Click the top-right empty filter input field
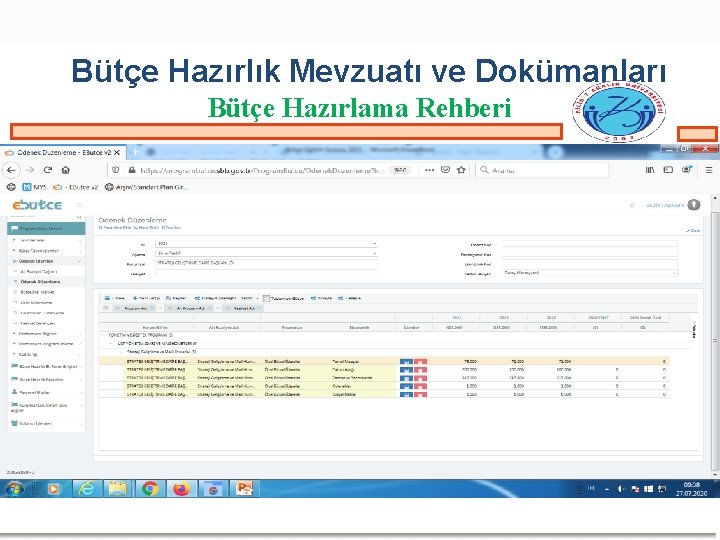 click(x=590, y=244)
